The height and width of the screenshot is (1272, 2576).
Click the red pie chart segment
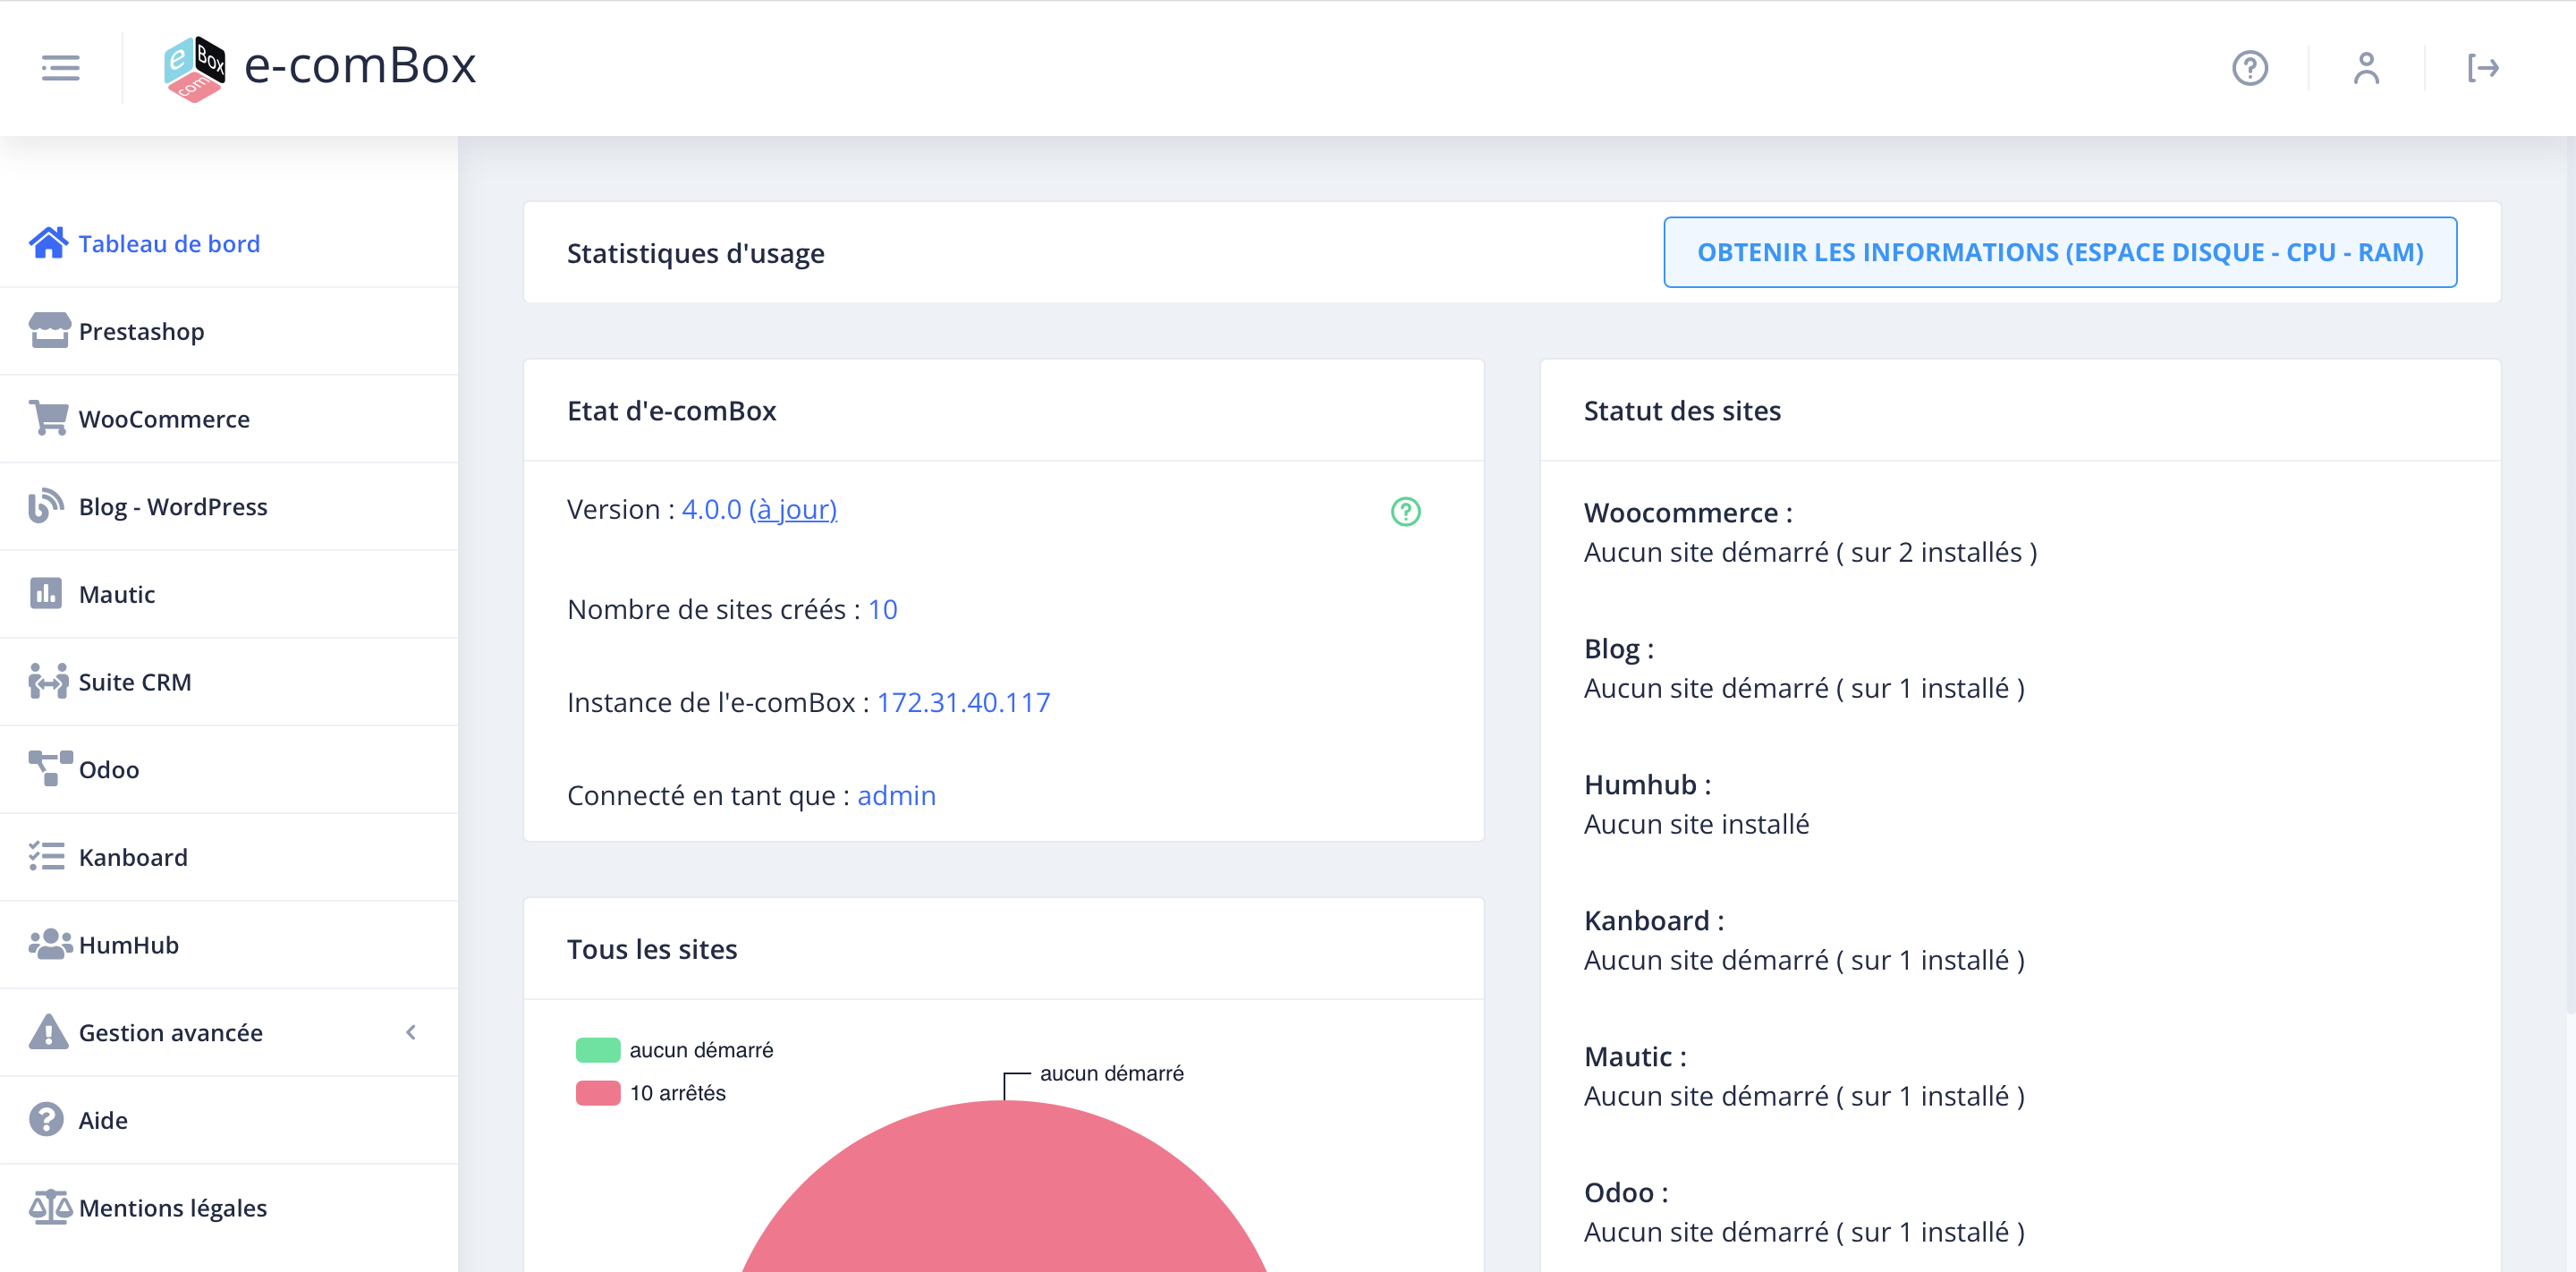pyautogui.click(x=1004, y=1200)
